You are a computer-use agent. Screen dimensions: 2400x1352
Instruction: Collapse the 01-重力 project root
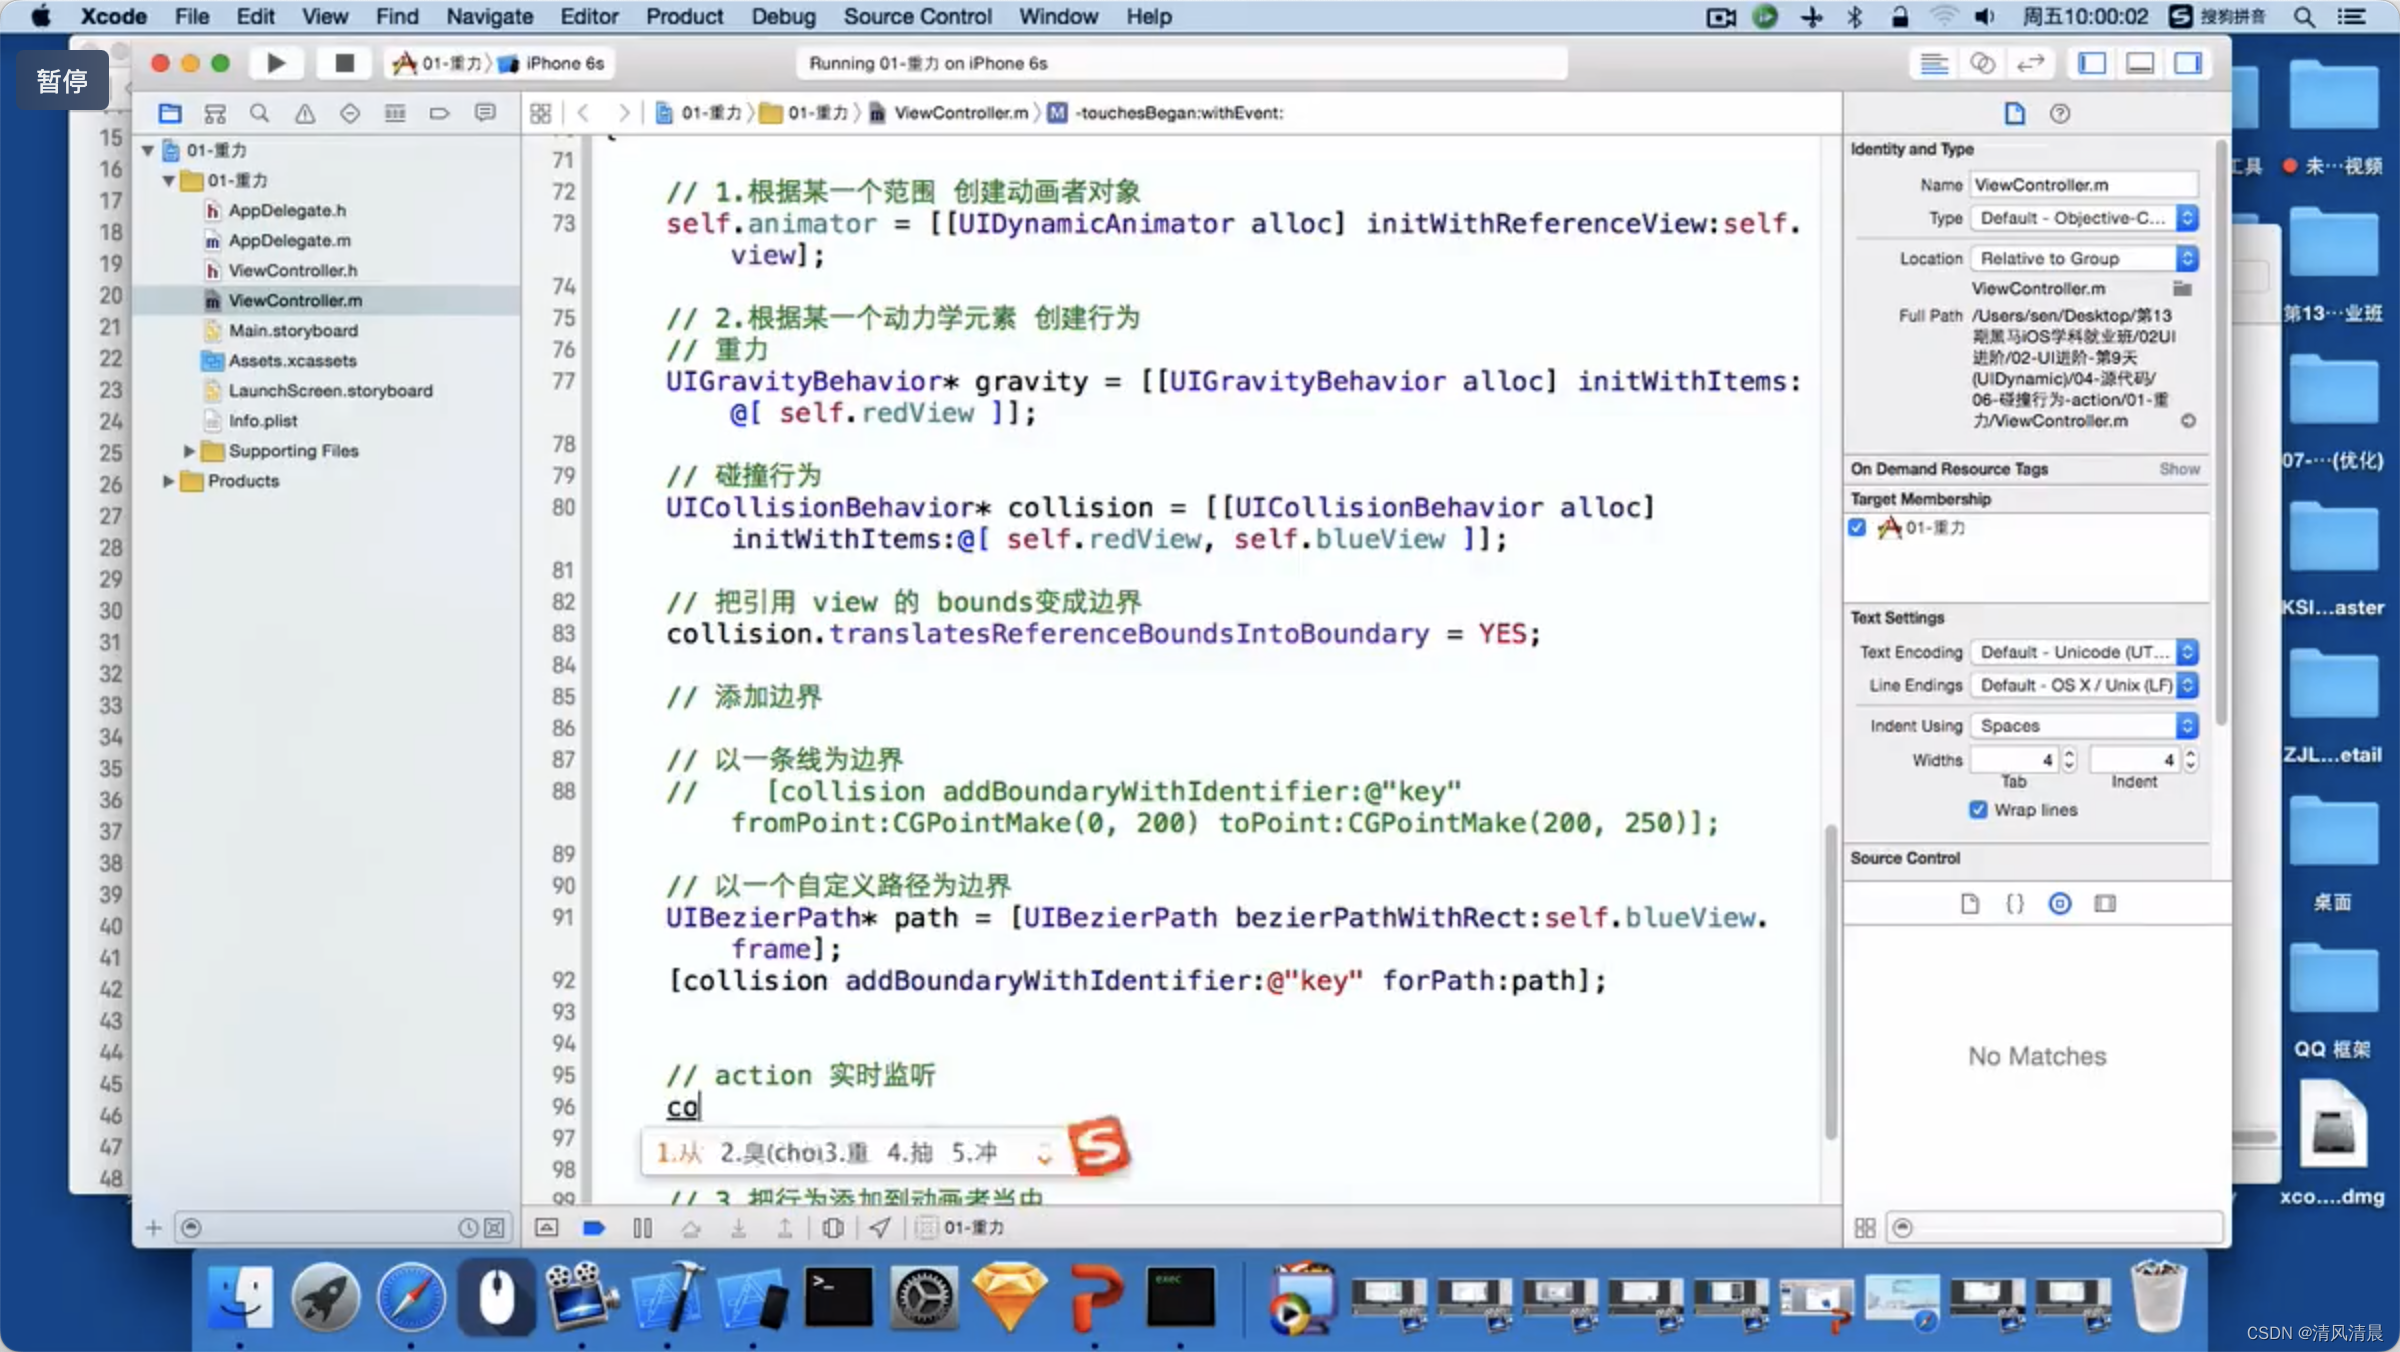[x=148, y=151]
